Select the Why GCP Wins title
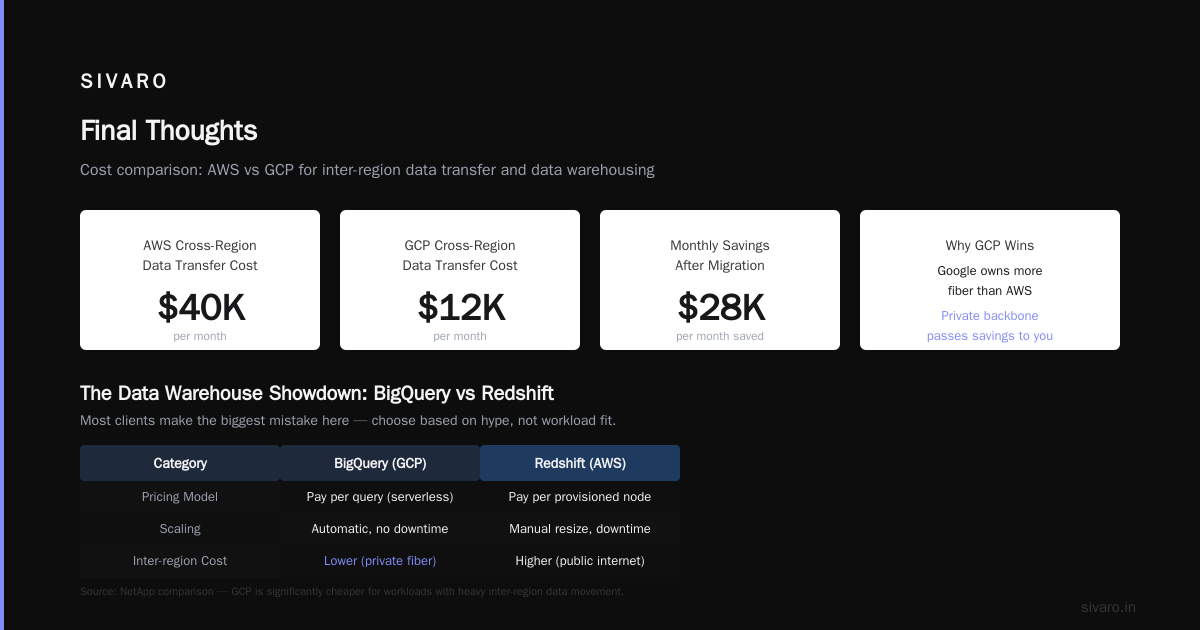Viewport: 1200px width, 630px height. coord(990,245)
